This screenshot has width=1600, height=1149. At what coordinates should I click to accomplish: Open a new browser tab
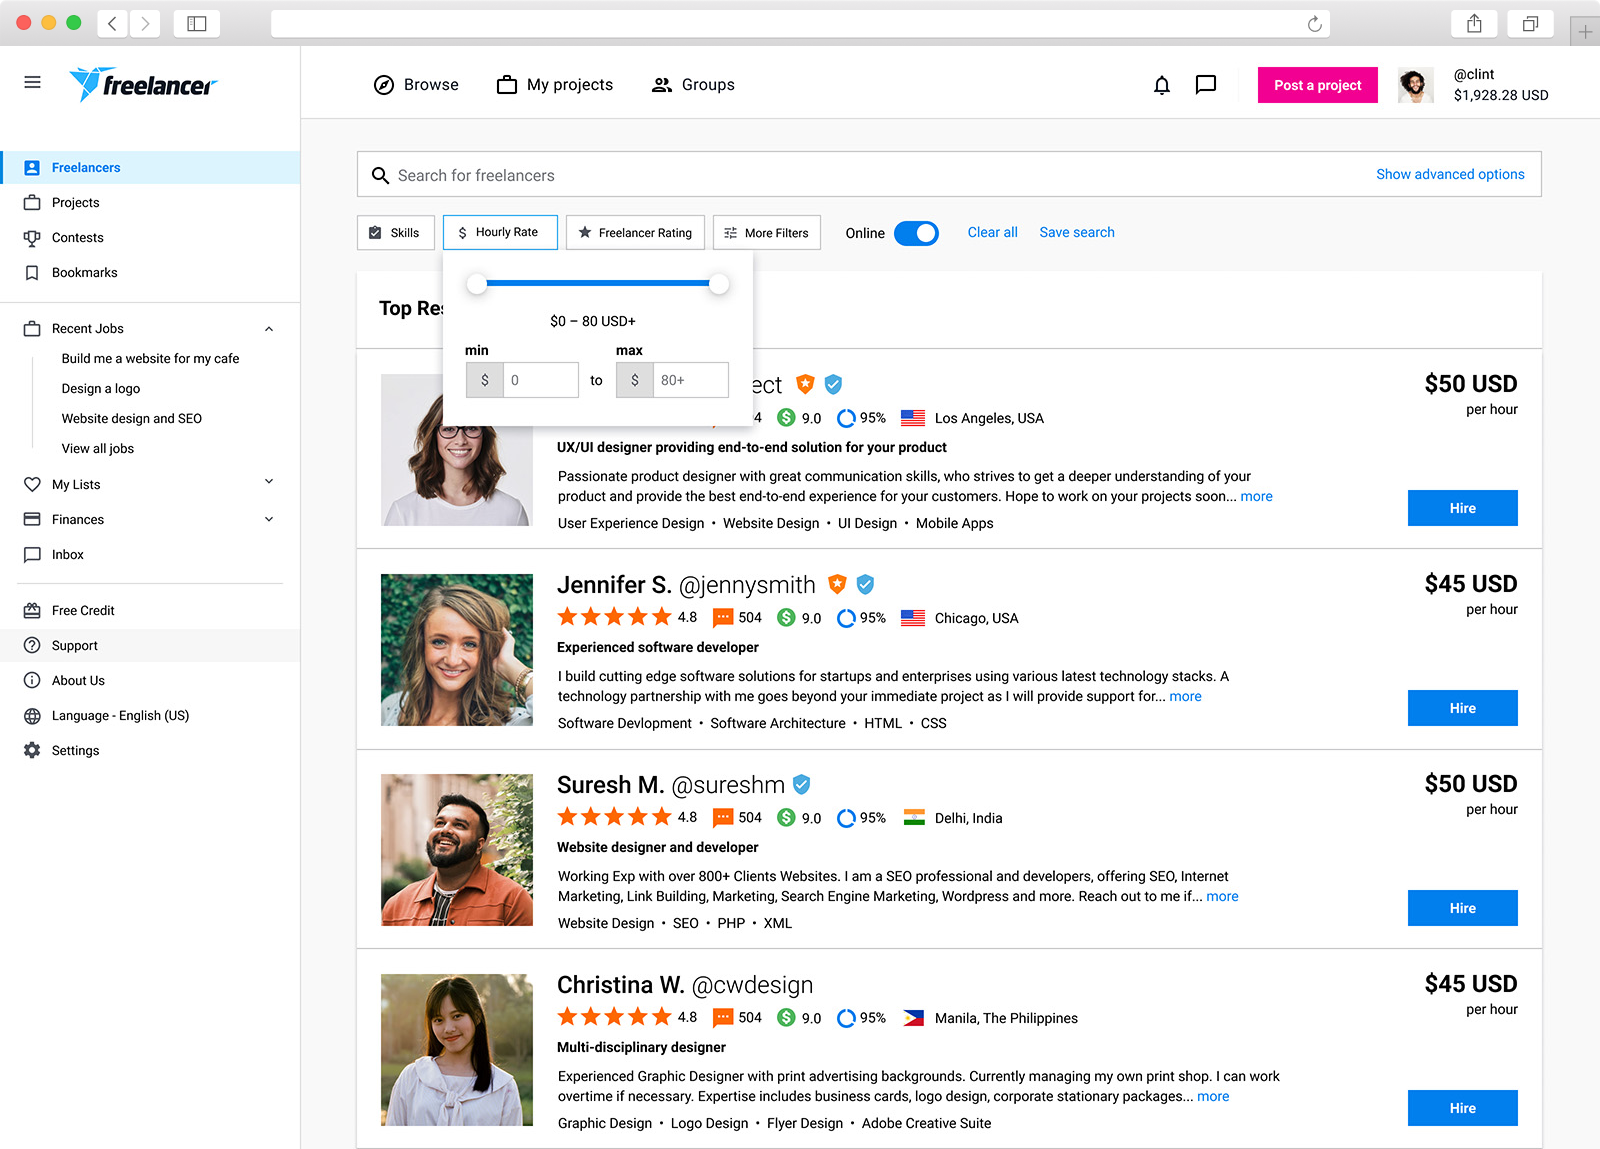point(1585,32)
